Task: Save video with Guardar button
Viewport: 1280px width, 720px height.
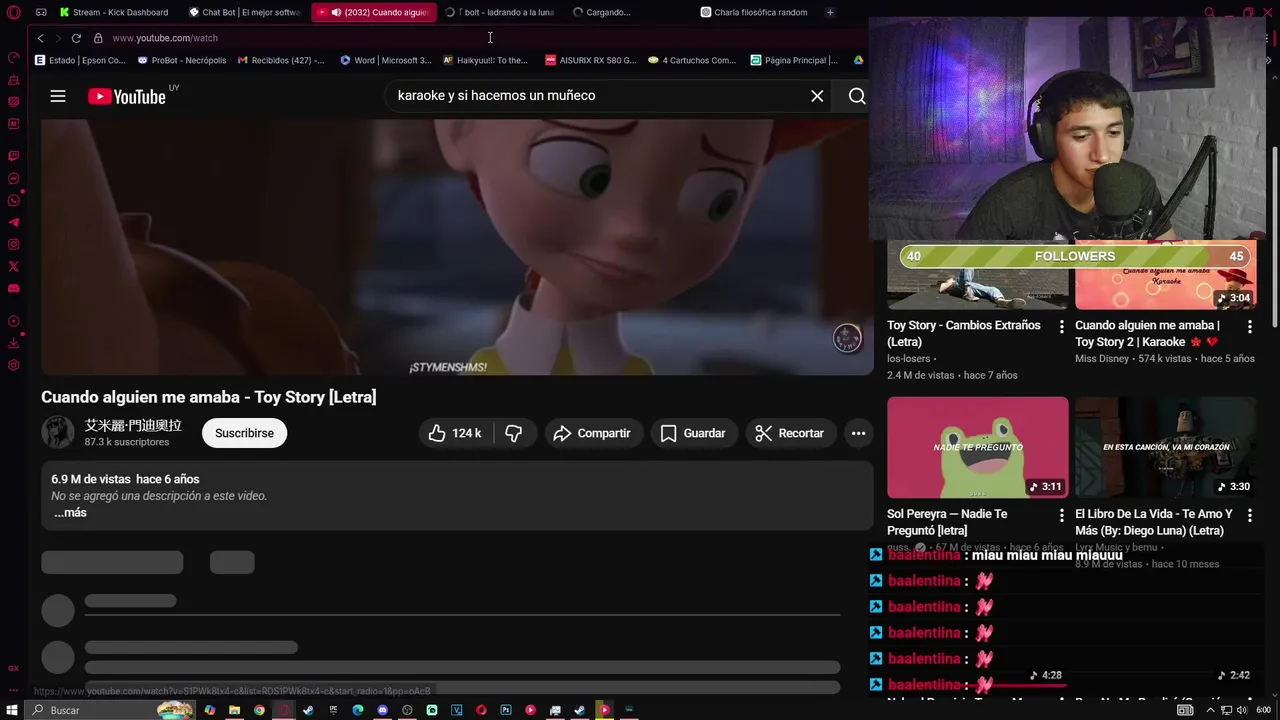Action: coord(693,433)
